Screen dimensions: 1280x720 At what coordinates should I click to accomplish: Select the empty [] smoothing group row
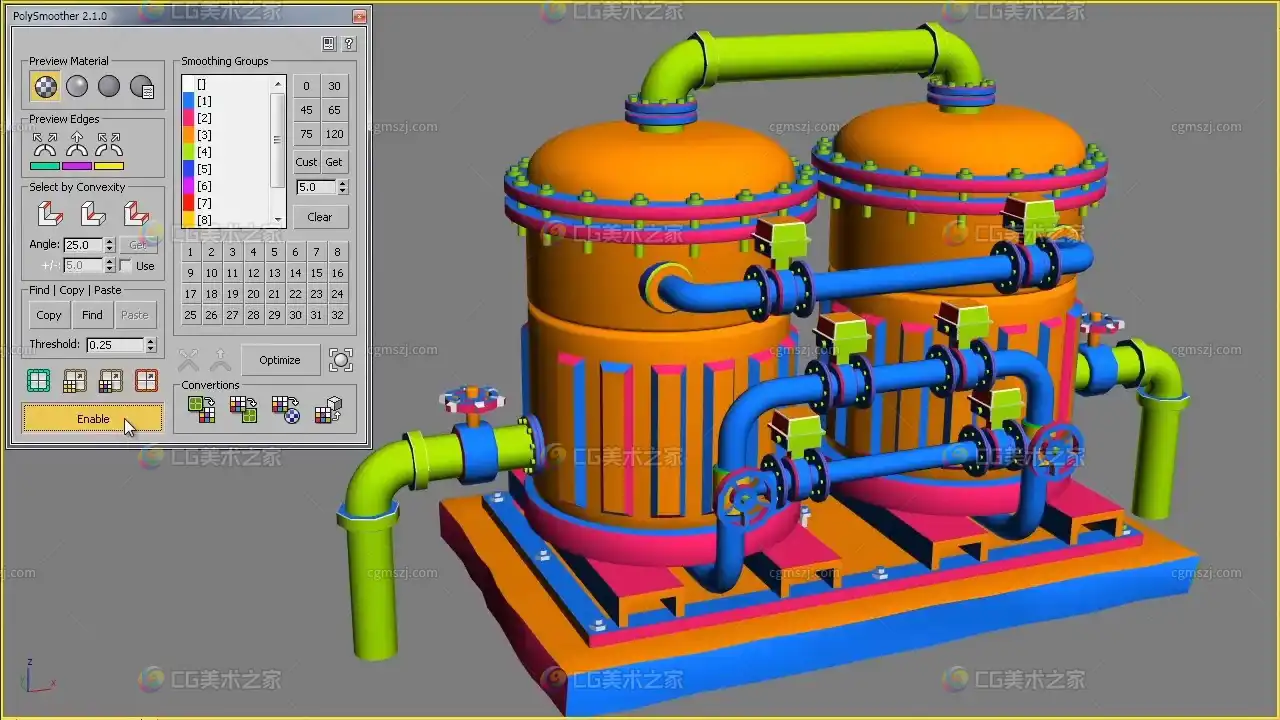(226, 84)
